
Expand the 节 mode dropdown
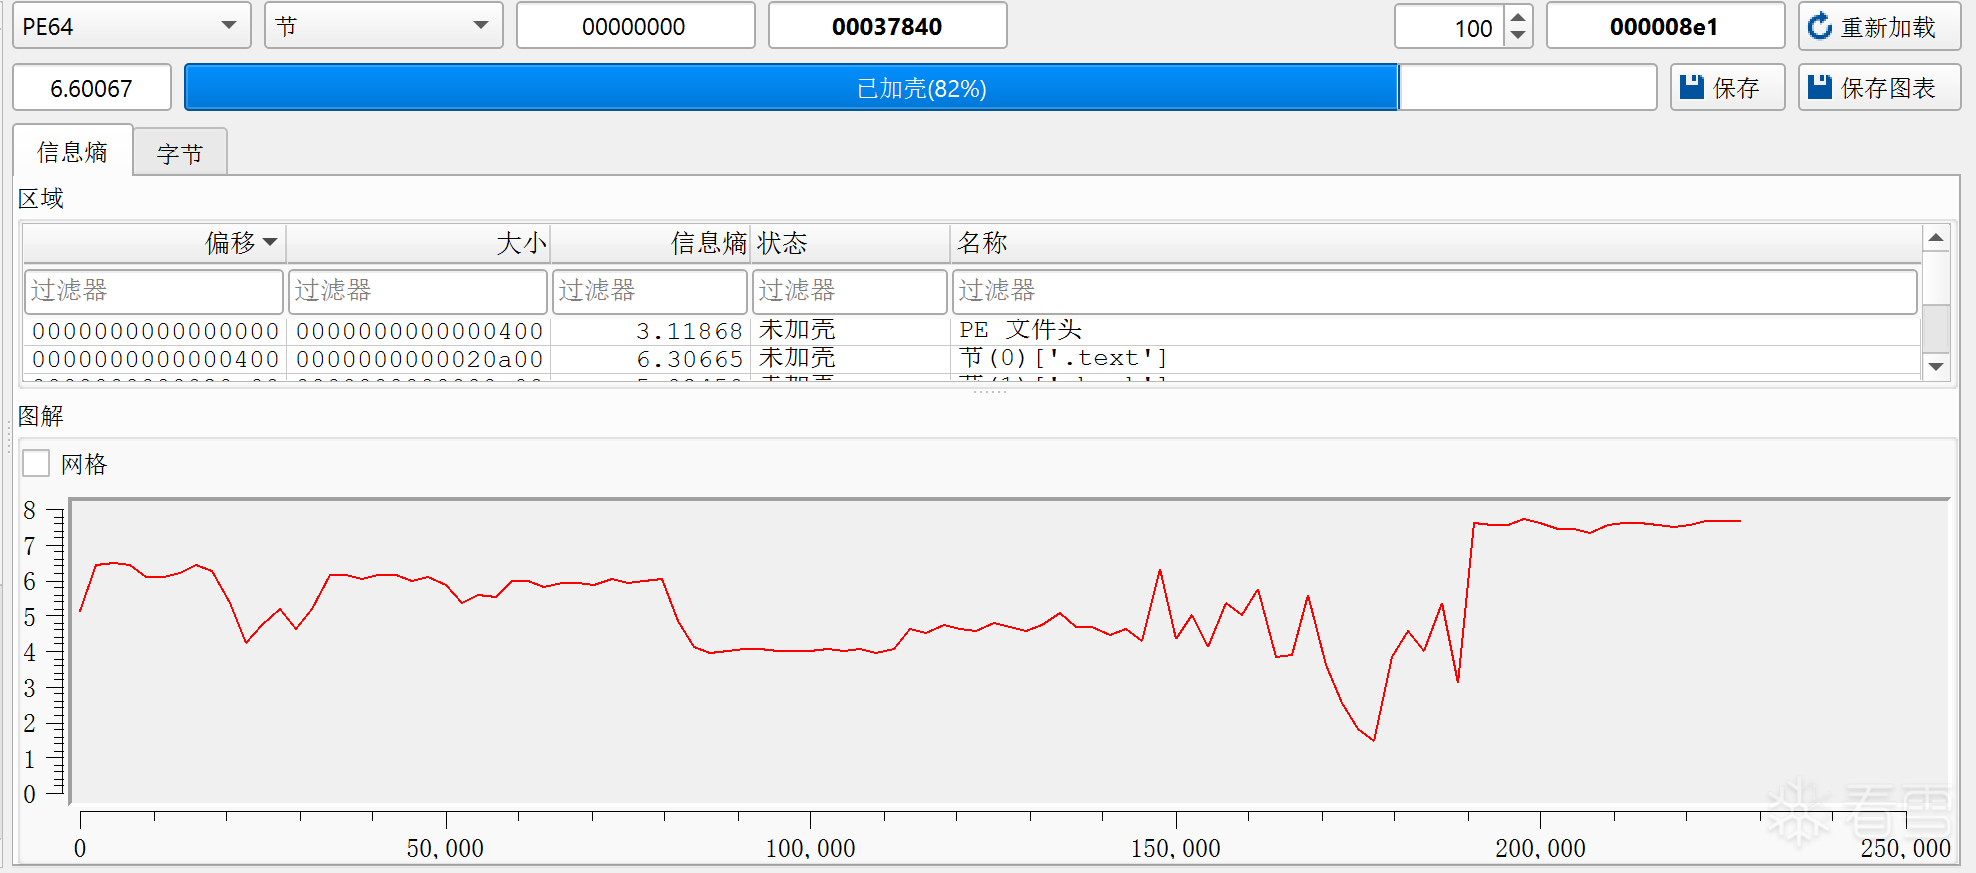click(383, 26)
